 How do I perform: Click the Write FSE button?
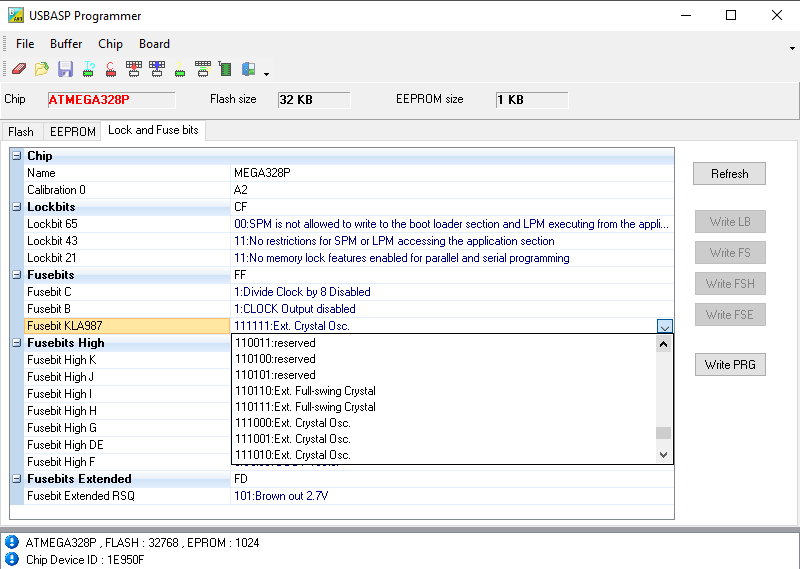click(x=730, y=315)
